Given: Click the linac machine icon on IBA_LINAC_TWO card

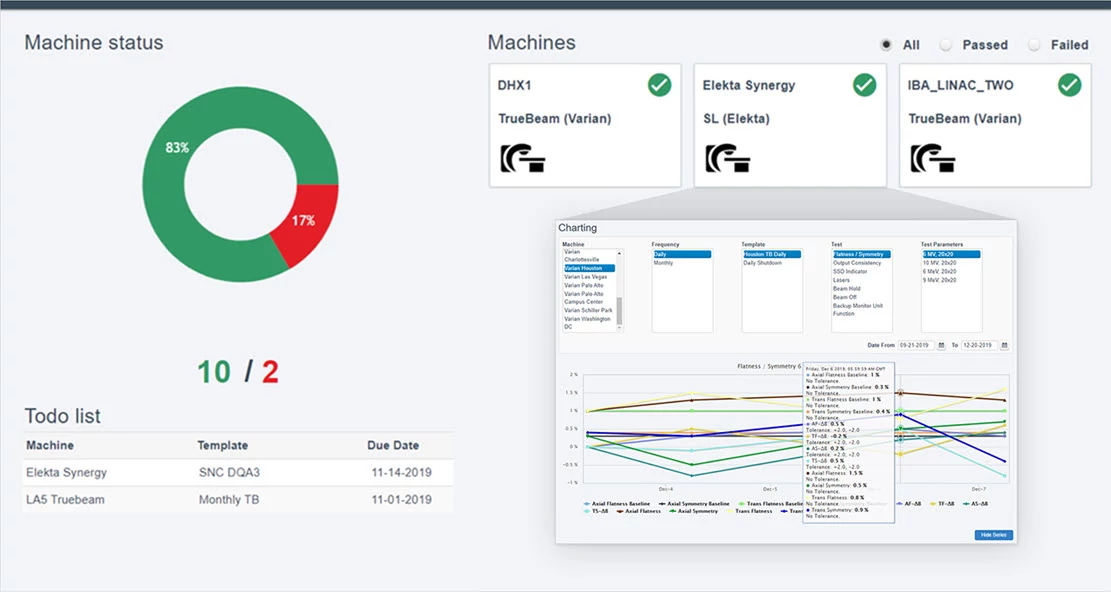Looking at the screenshot, I should (932, 158).
